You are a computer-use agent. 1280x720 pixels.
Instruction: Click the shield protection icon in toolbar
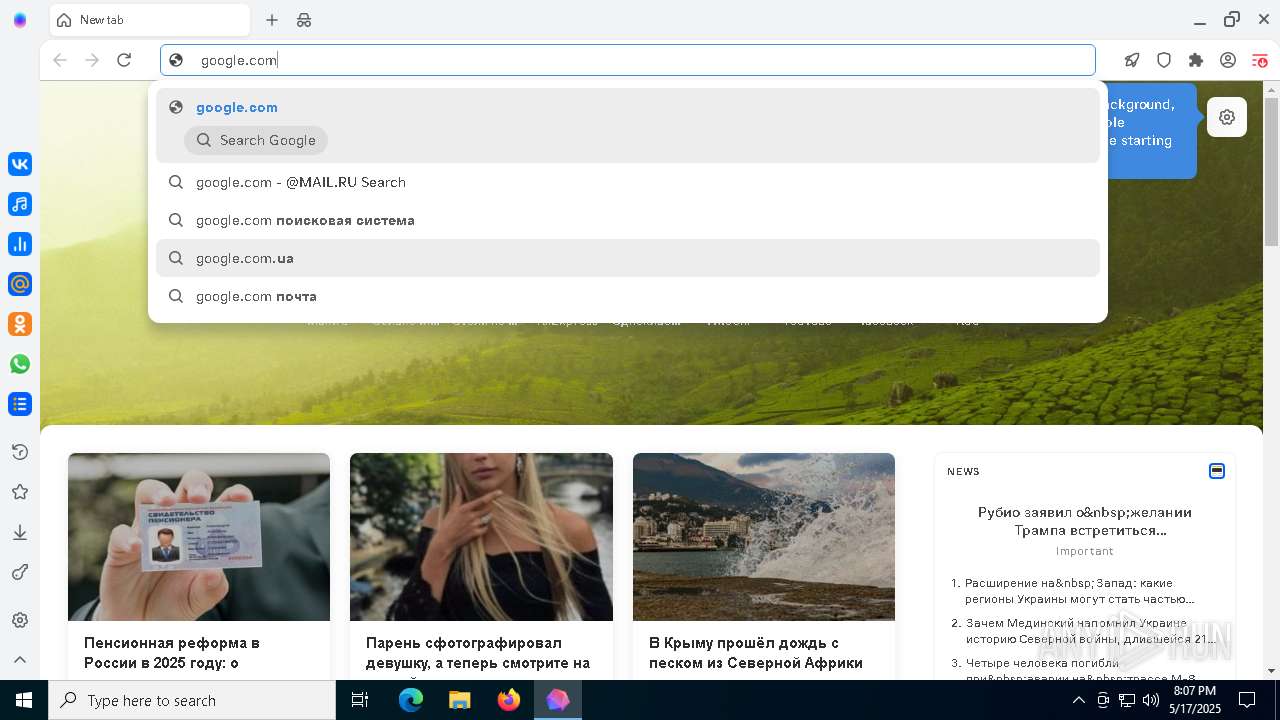1164,60
